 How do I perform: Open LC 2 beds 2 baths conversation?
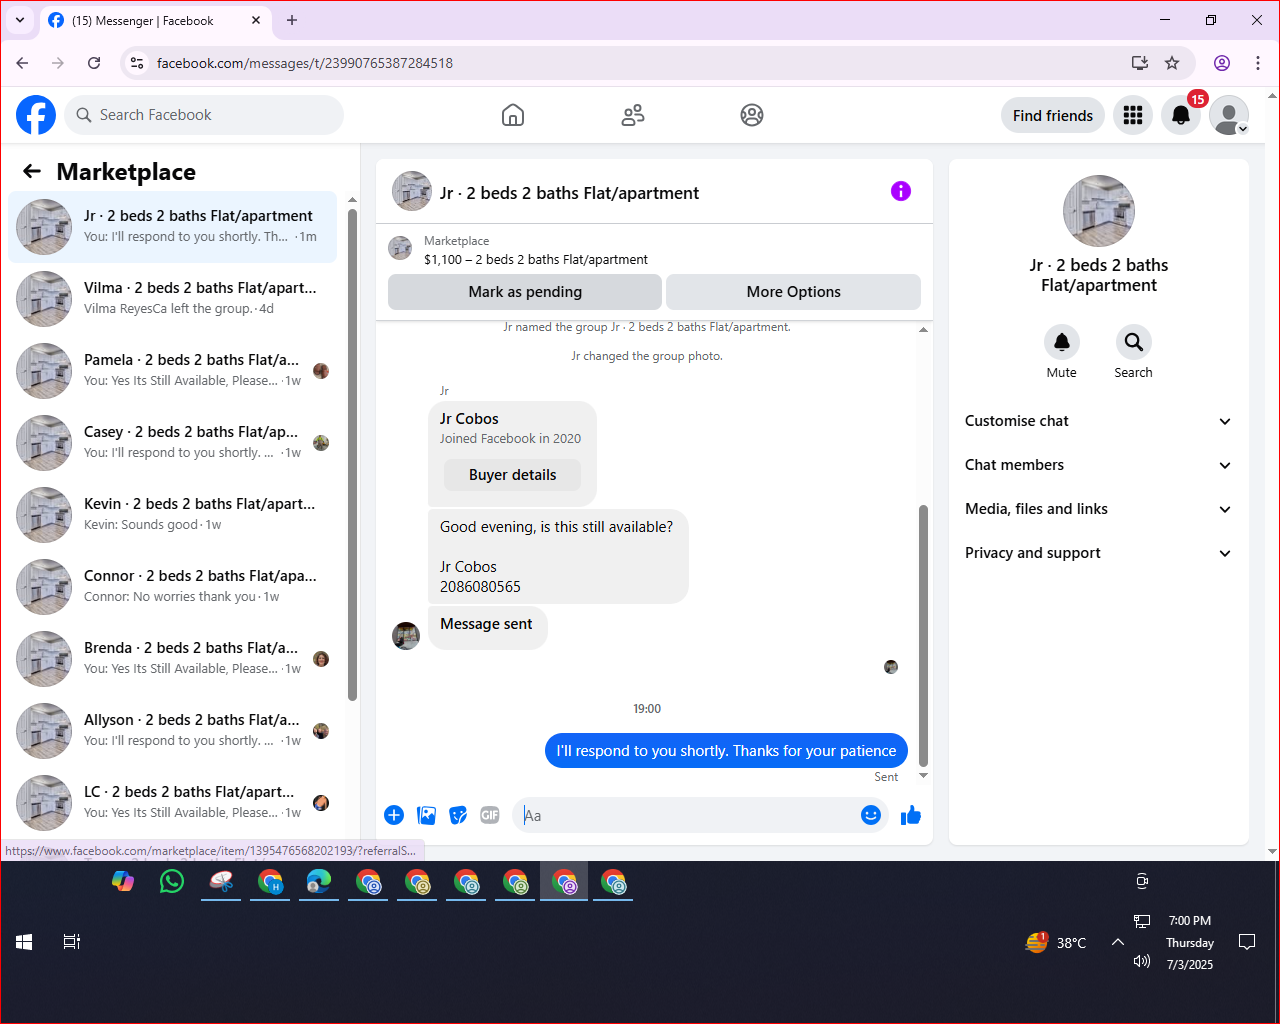(173, 803)
